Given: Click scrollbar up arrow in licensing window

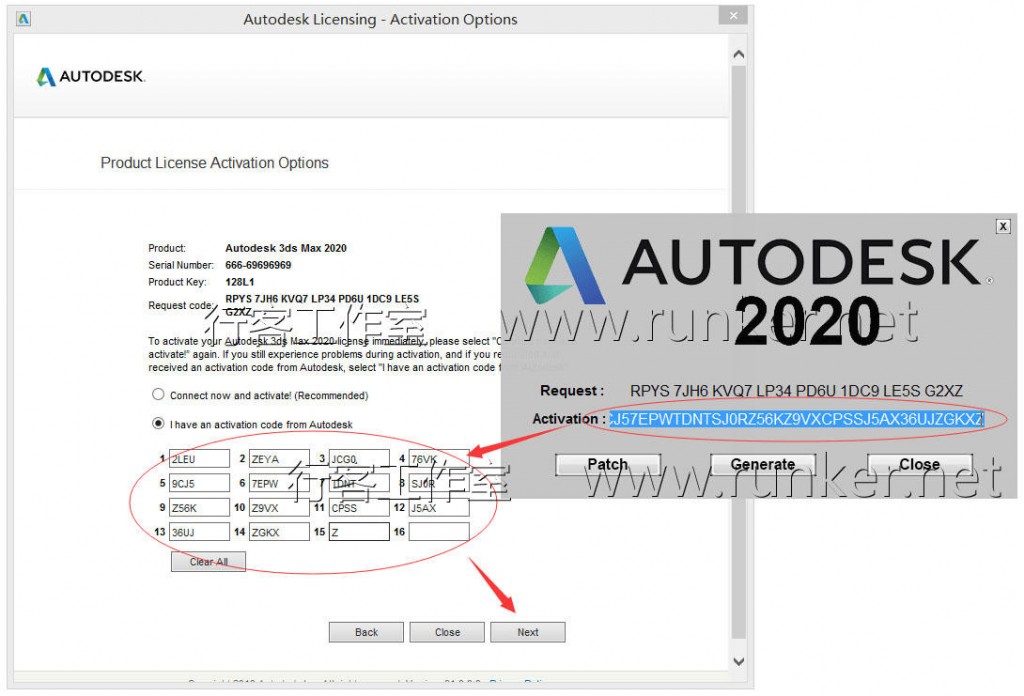Looking at the screenshot, I should point(739,54).
